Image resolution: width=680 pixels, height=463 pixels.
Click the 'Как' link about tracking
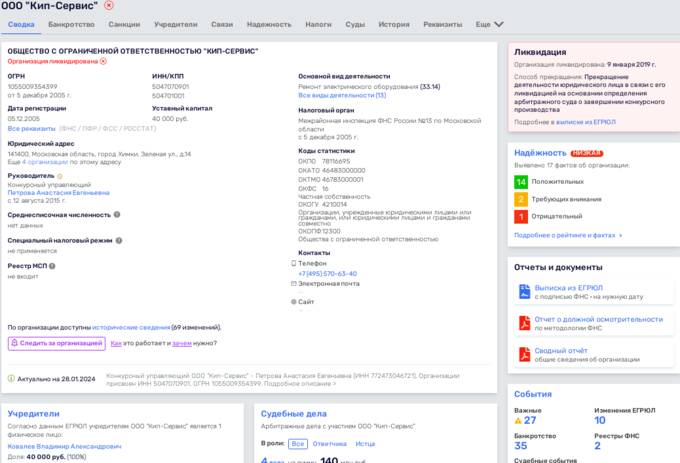tap(116, 343)
